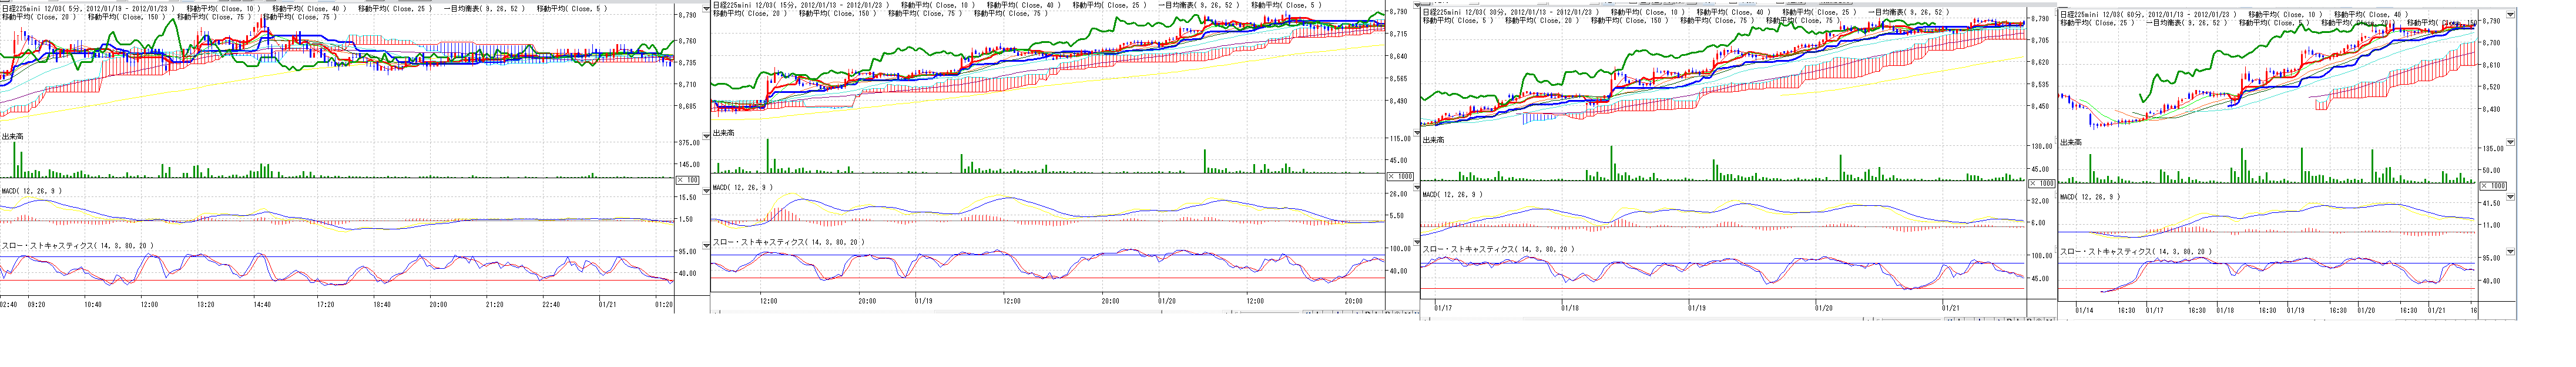Open the MACD panel dropdown on the 60-minute chart

coord(2510,196)
